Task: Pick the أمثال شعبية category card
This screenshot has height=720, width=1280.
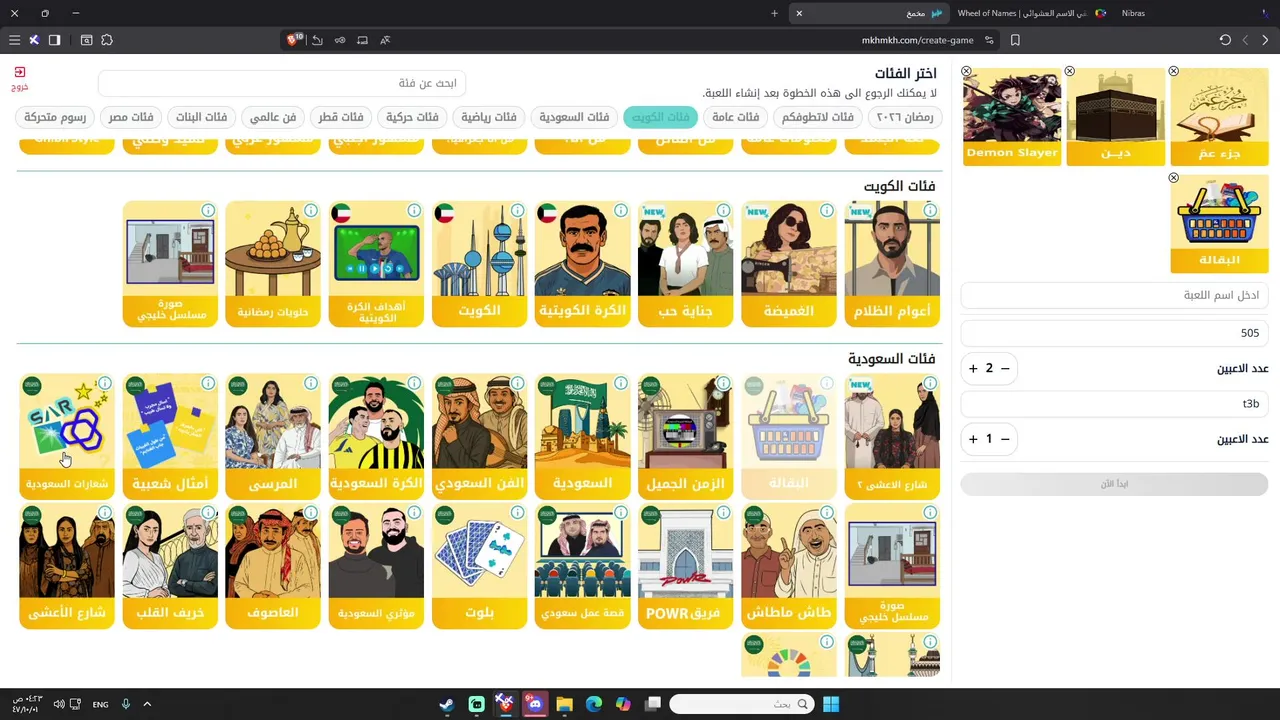Action: [170, 437]
